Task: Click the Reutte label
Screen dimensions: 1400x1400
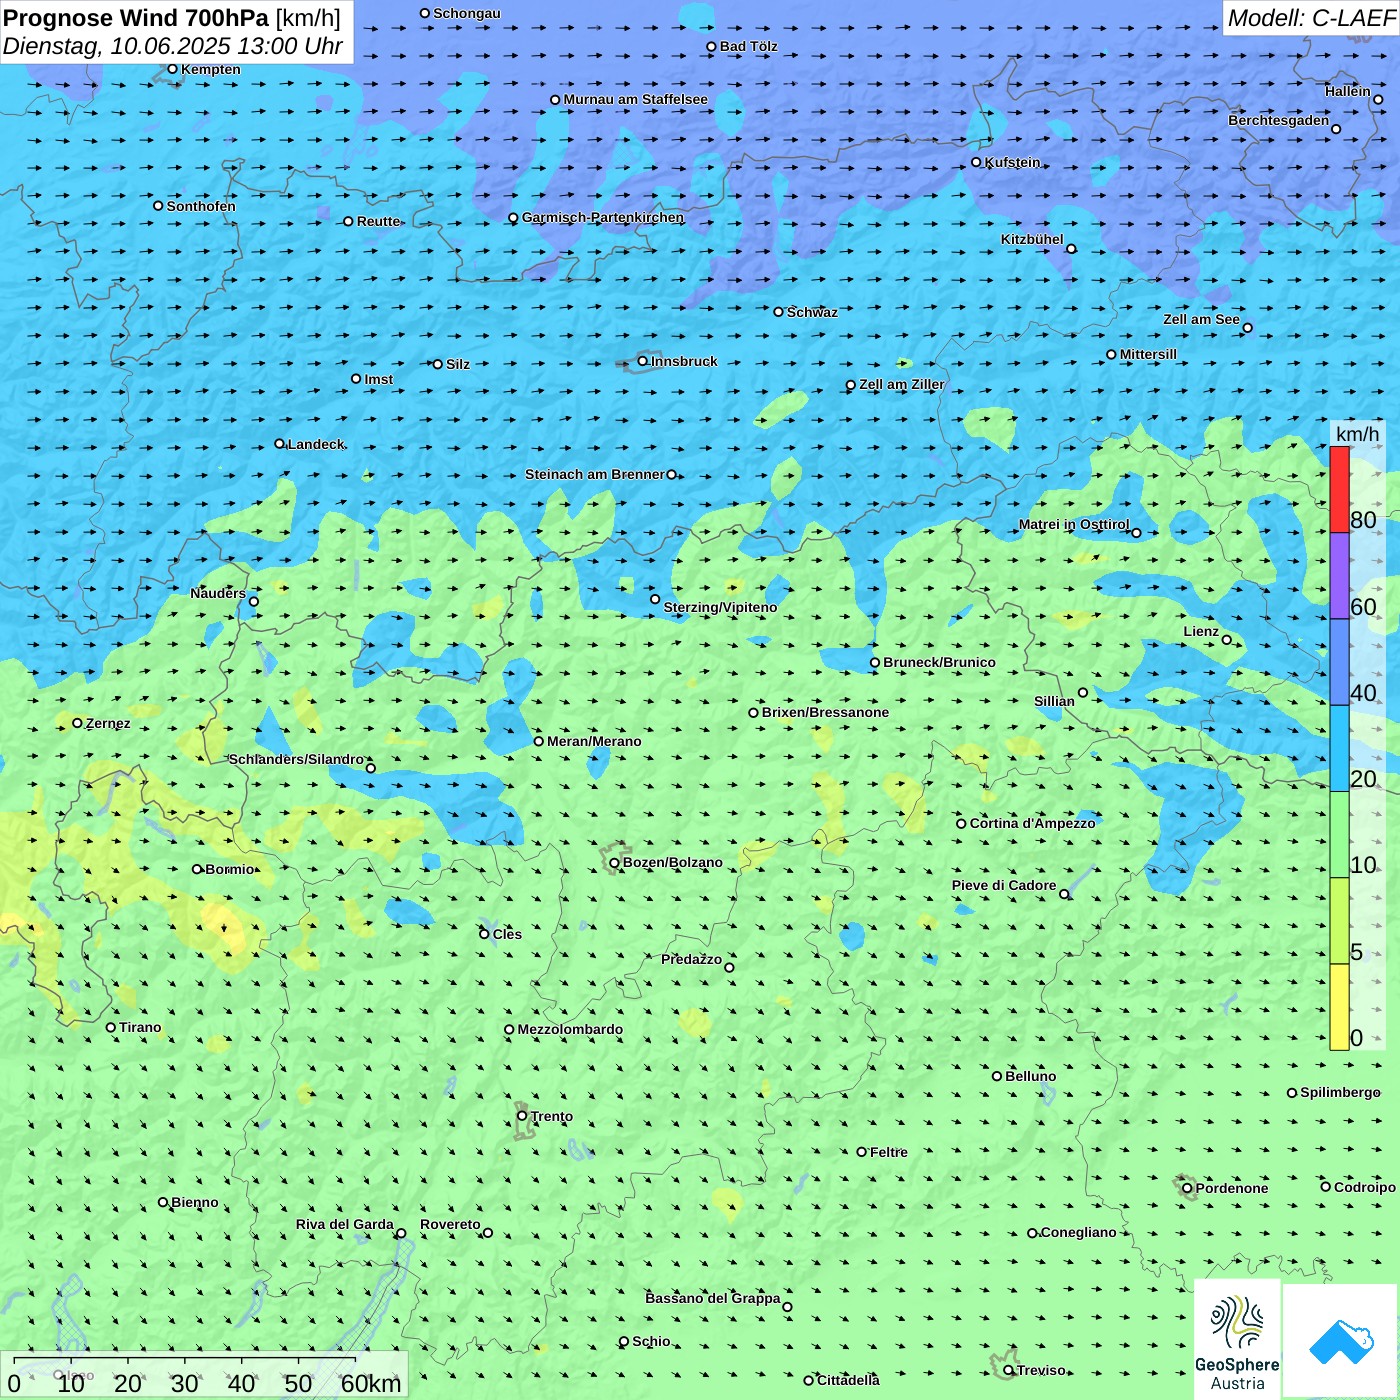Action: (x=378, y=221)
